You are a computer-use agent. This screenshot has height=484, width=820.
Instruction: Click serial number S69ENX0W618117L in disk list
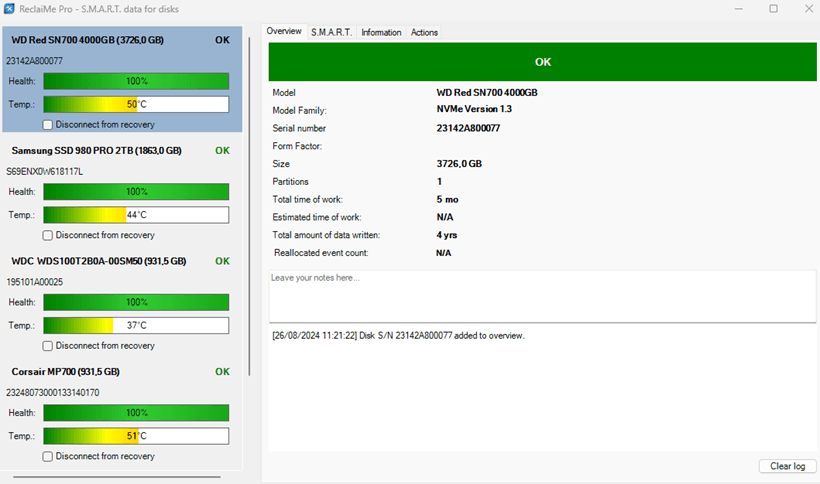(44, 171)
